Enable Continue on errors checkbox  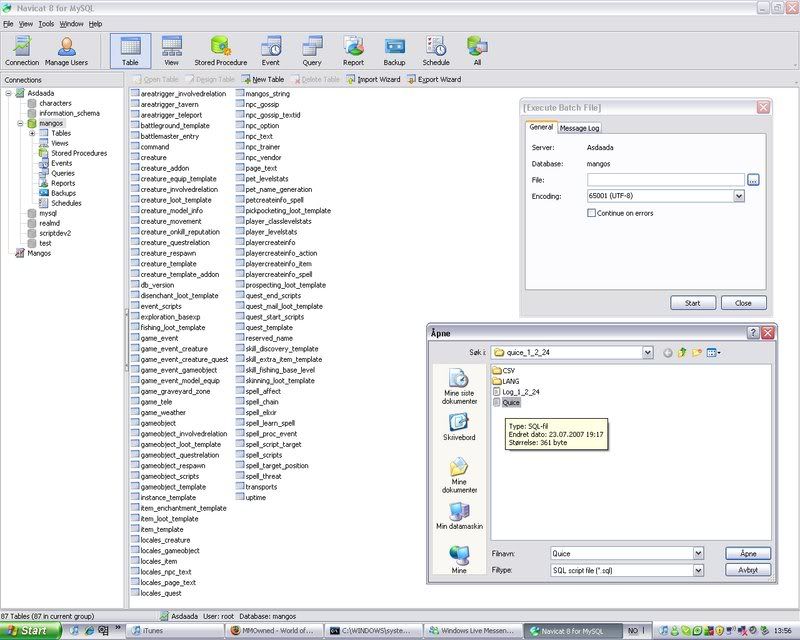point(591,213)
